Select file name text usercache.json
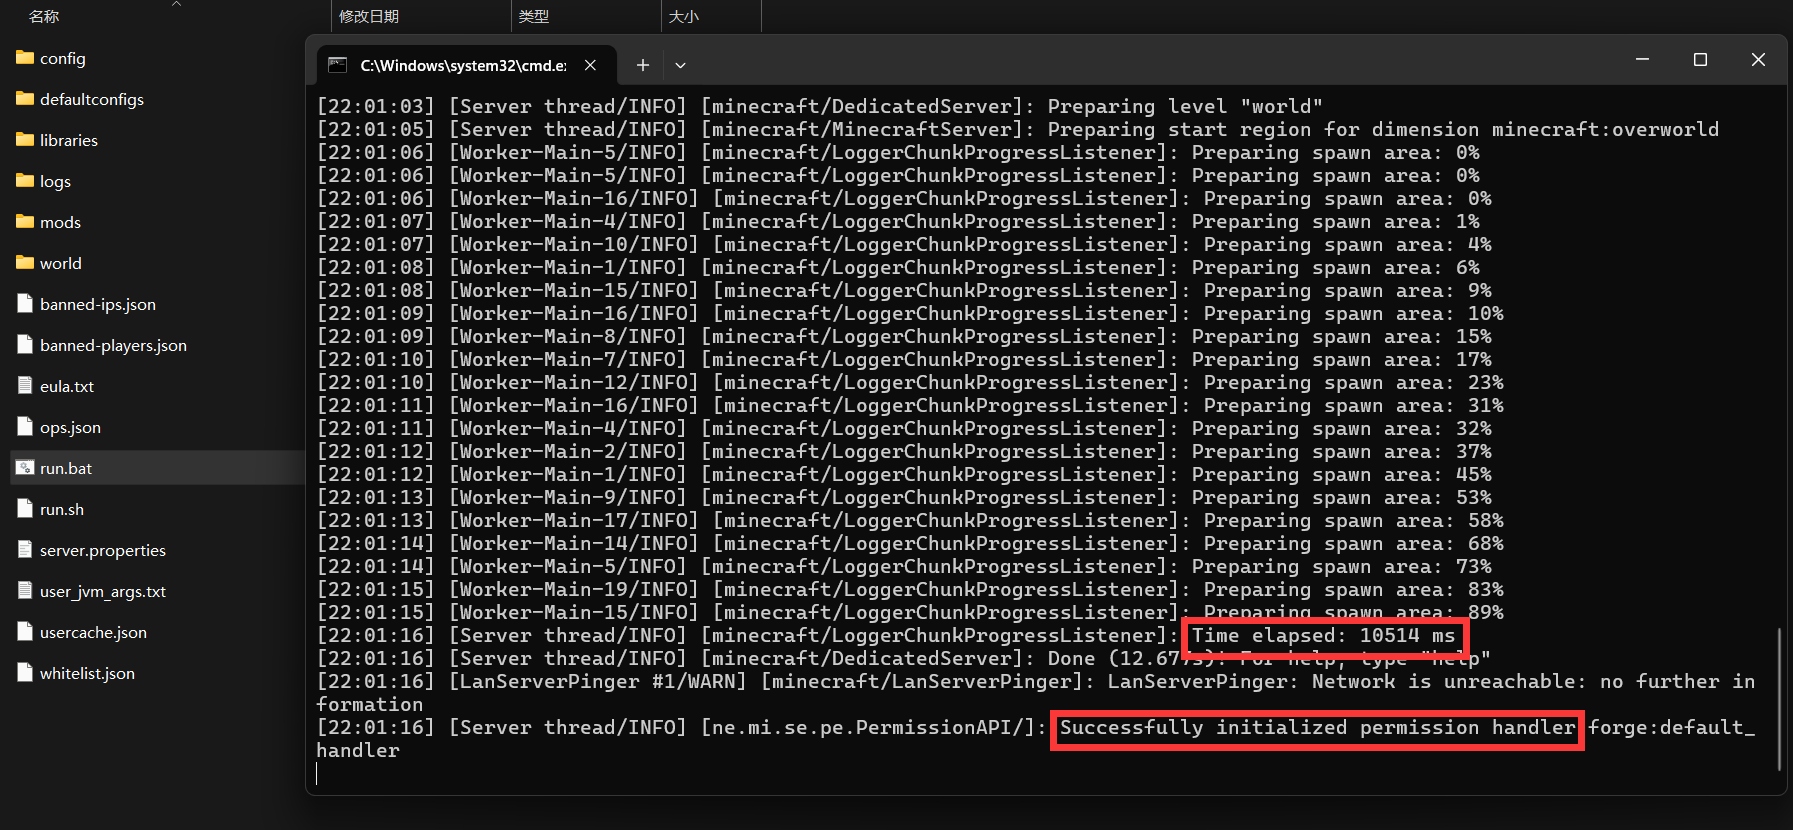Image resolution: width=1793 pixels, height=830 pixels. click(x=93, y=632)
